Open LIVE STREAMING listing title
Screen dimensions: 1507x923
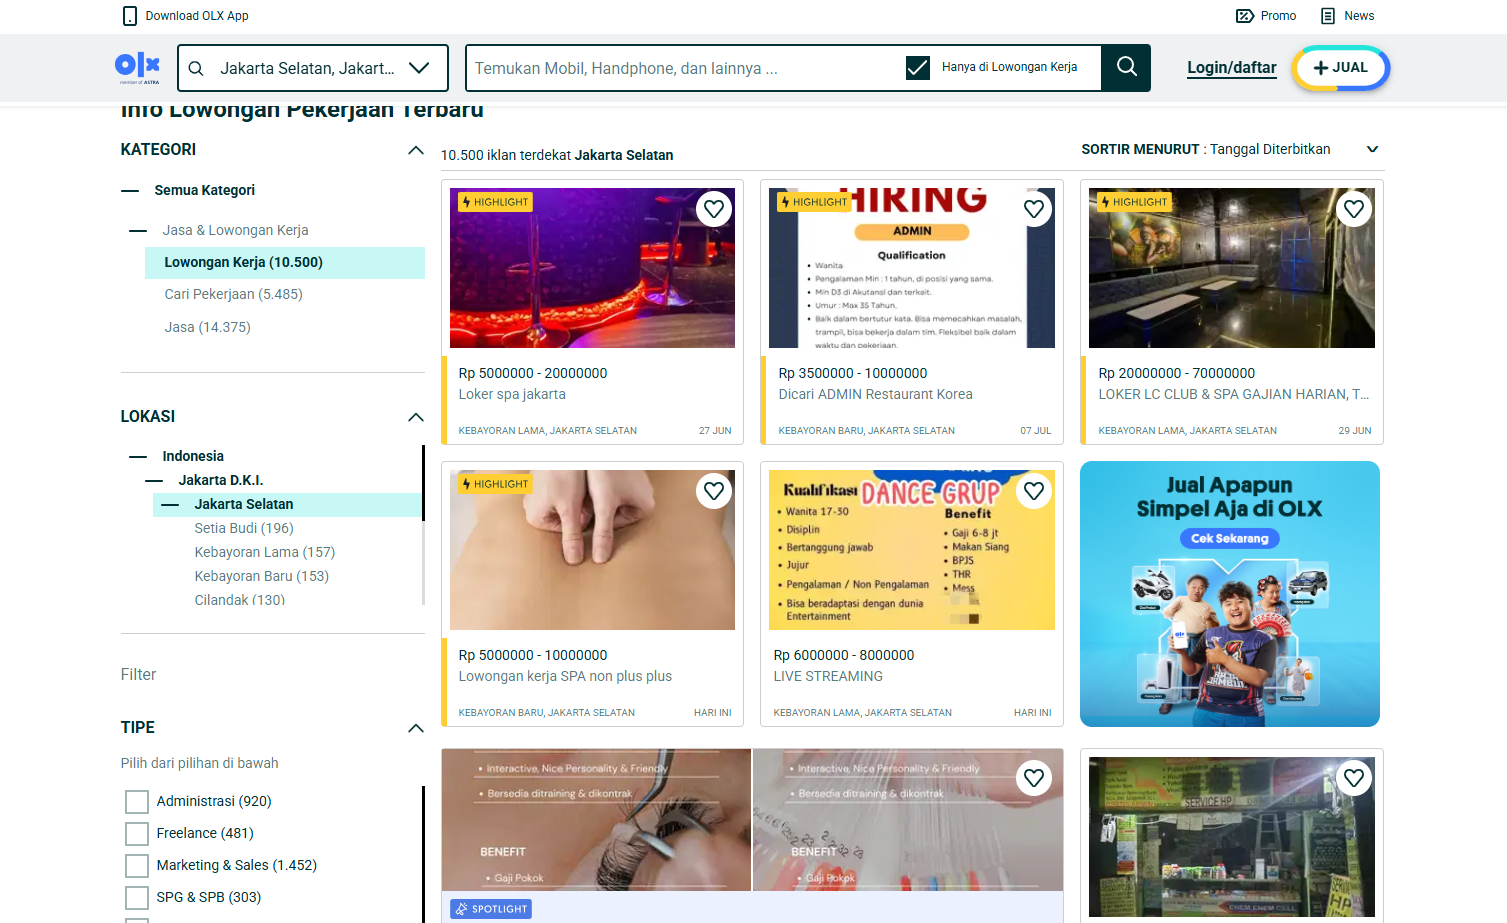828,676
